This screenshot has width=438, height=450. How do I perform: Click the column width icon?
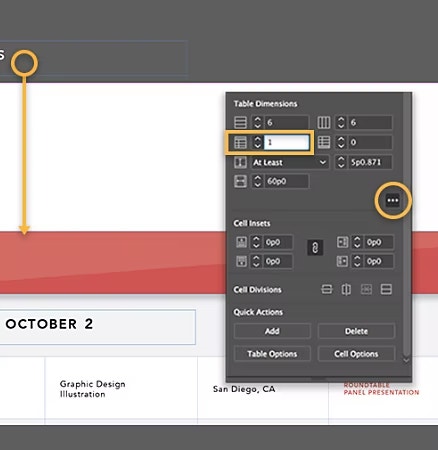coord(240,181)
